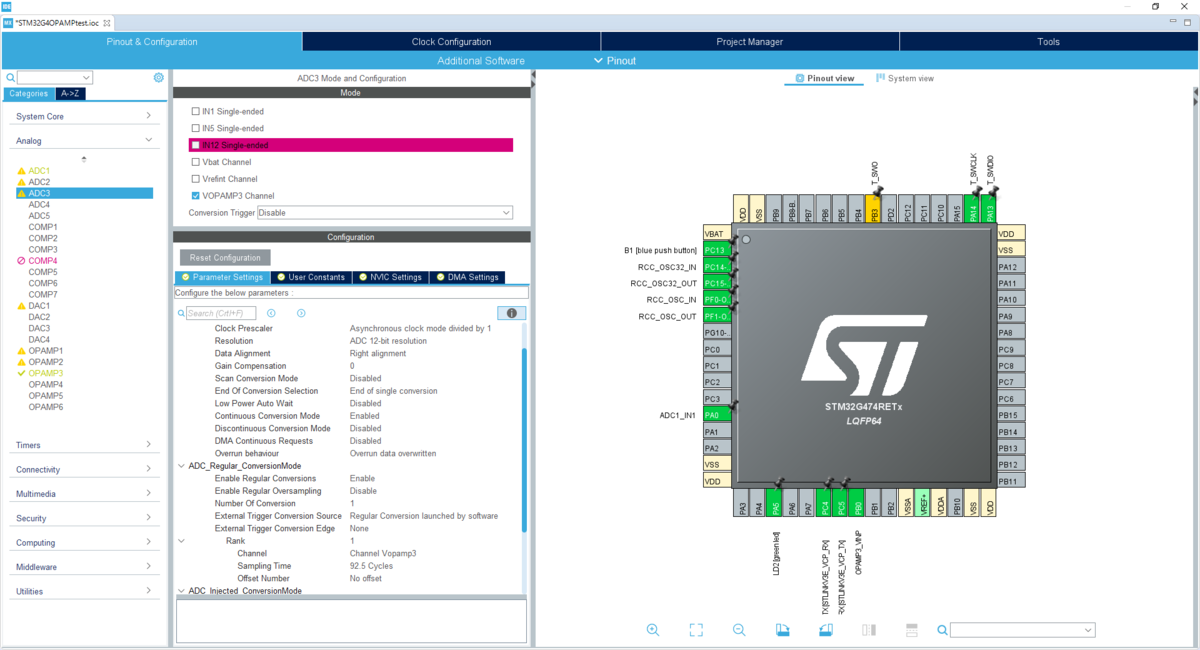Enable IN1 Single-ended checkbox
The image size is (1200, 650).
[196, 111]
